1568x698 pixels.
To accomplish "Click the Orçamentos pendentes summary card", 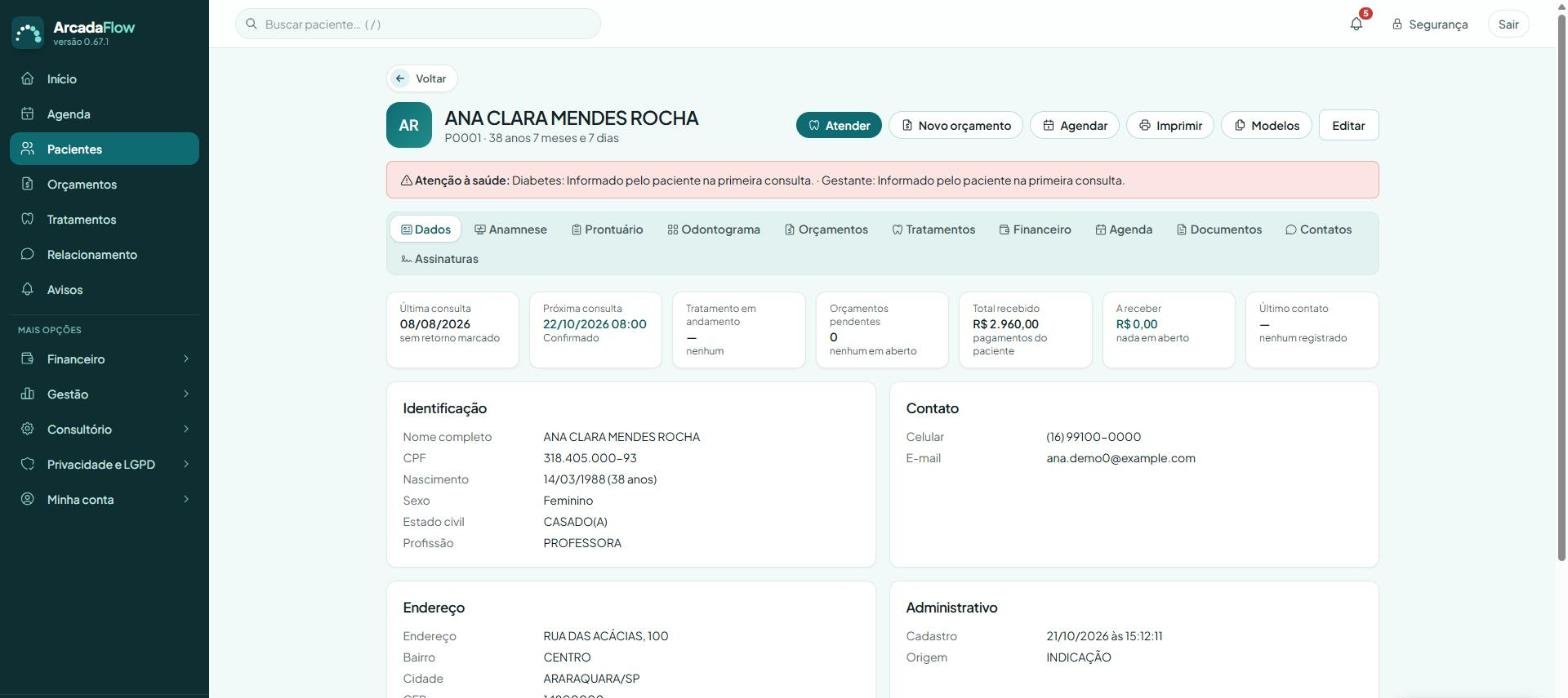I will 882,330.
